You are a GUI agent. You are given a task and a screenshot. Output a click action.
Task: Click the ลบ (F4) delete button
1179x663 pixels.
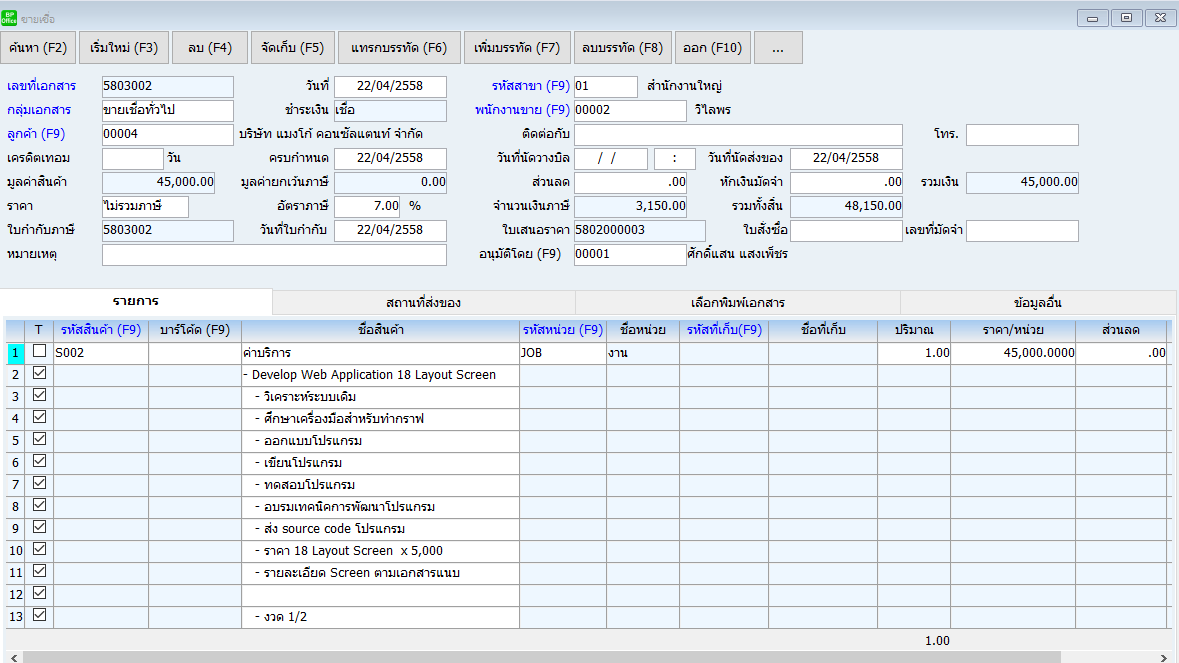[x=210, y=47]
